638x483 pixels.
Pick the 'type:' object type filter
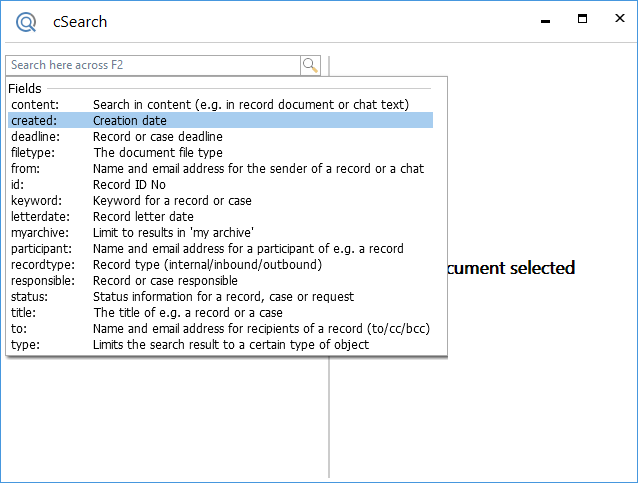[220, 344]
